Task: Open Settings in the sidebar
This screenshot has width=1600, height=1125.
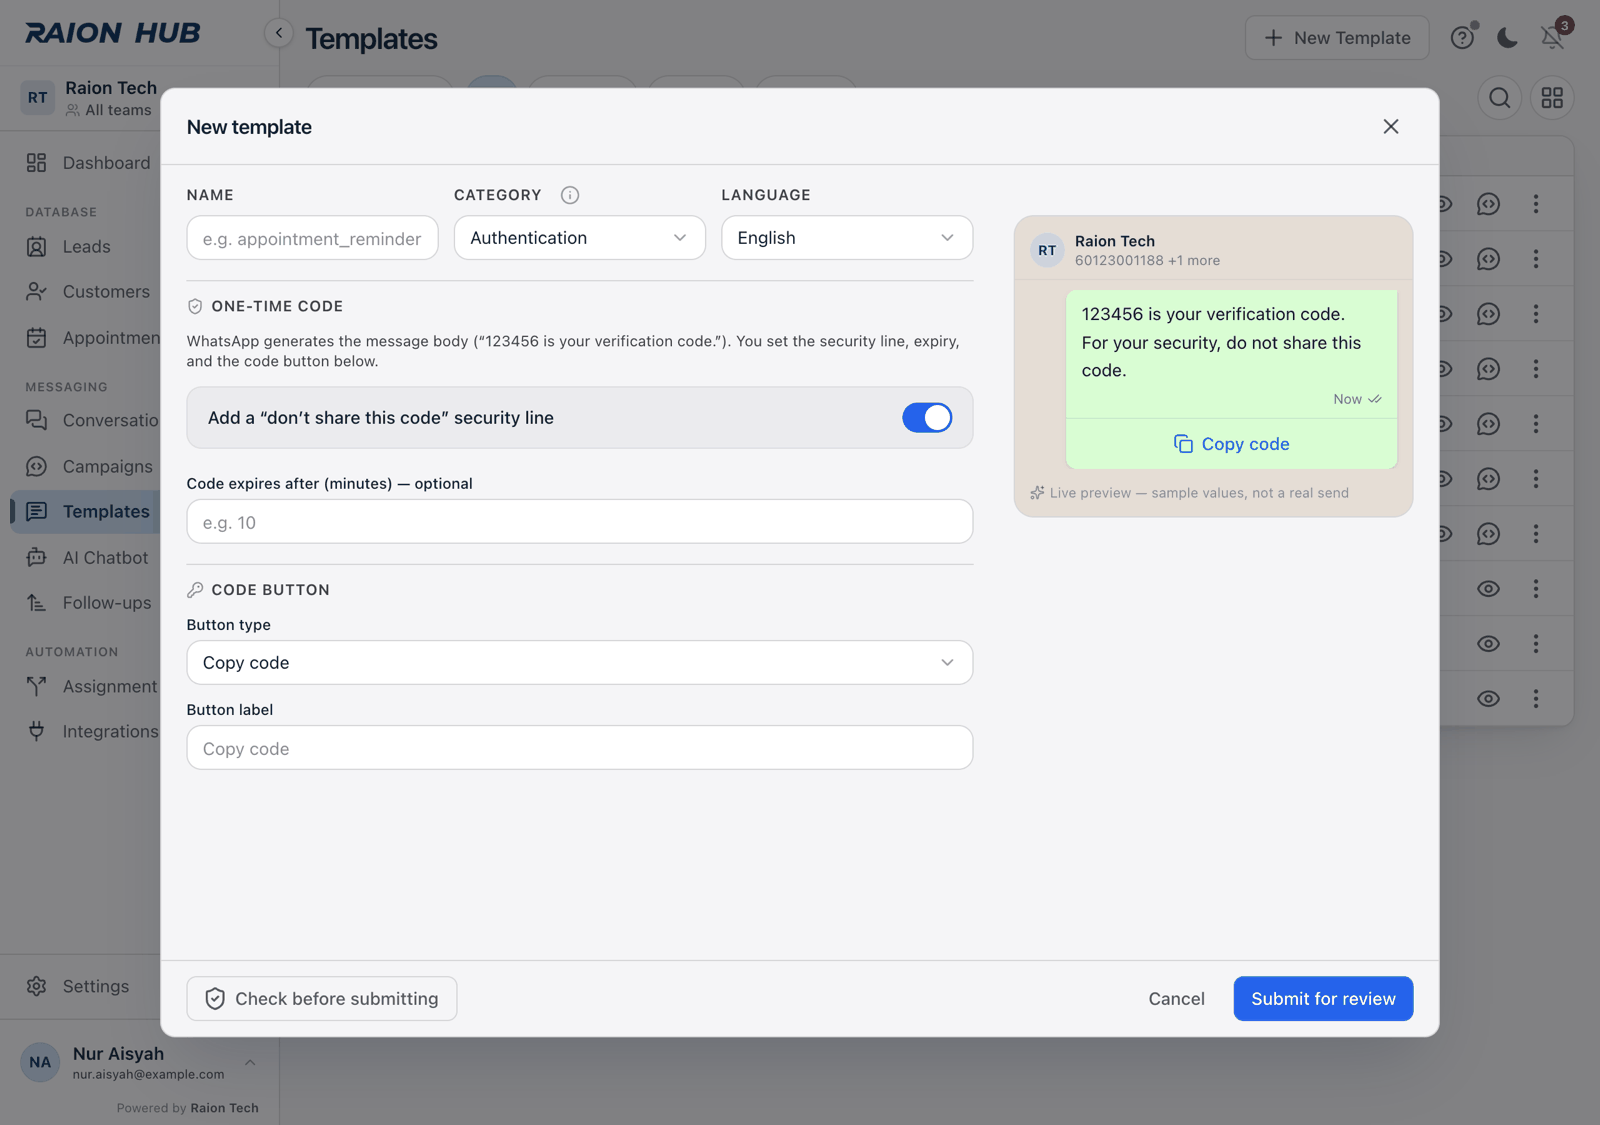Action: (x=78, y=987)
